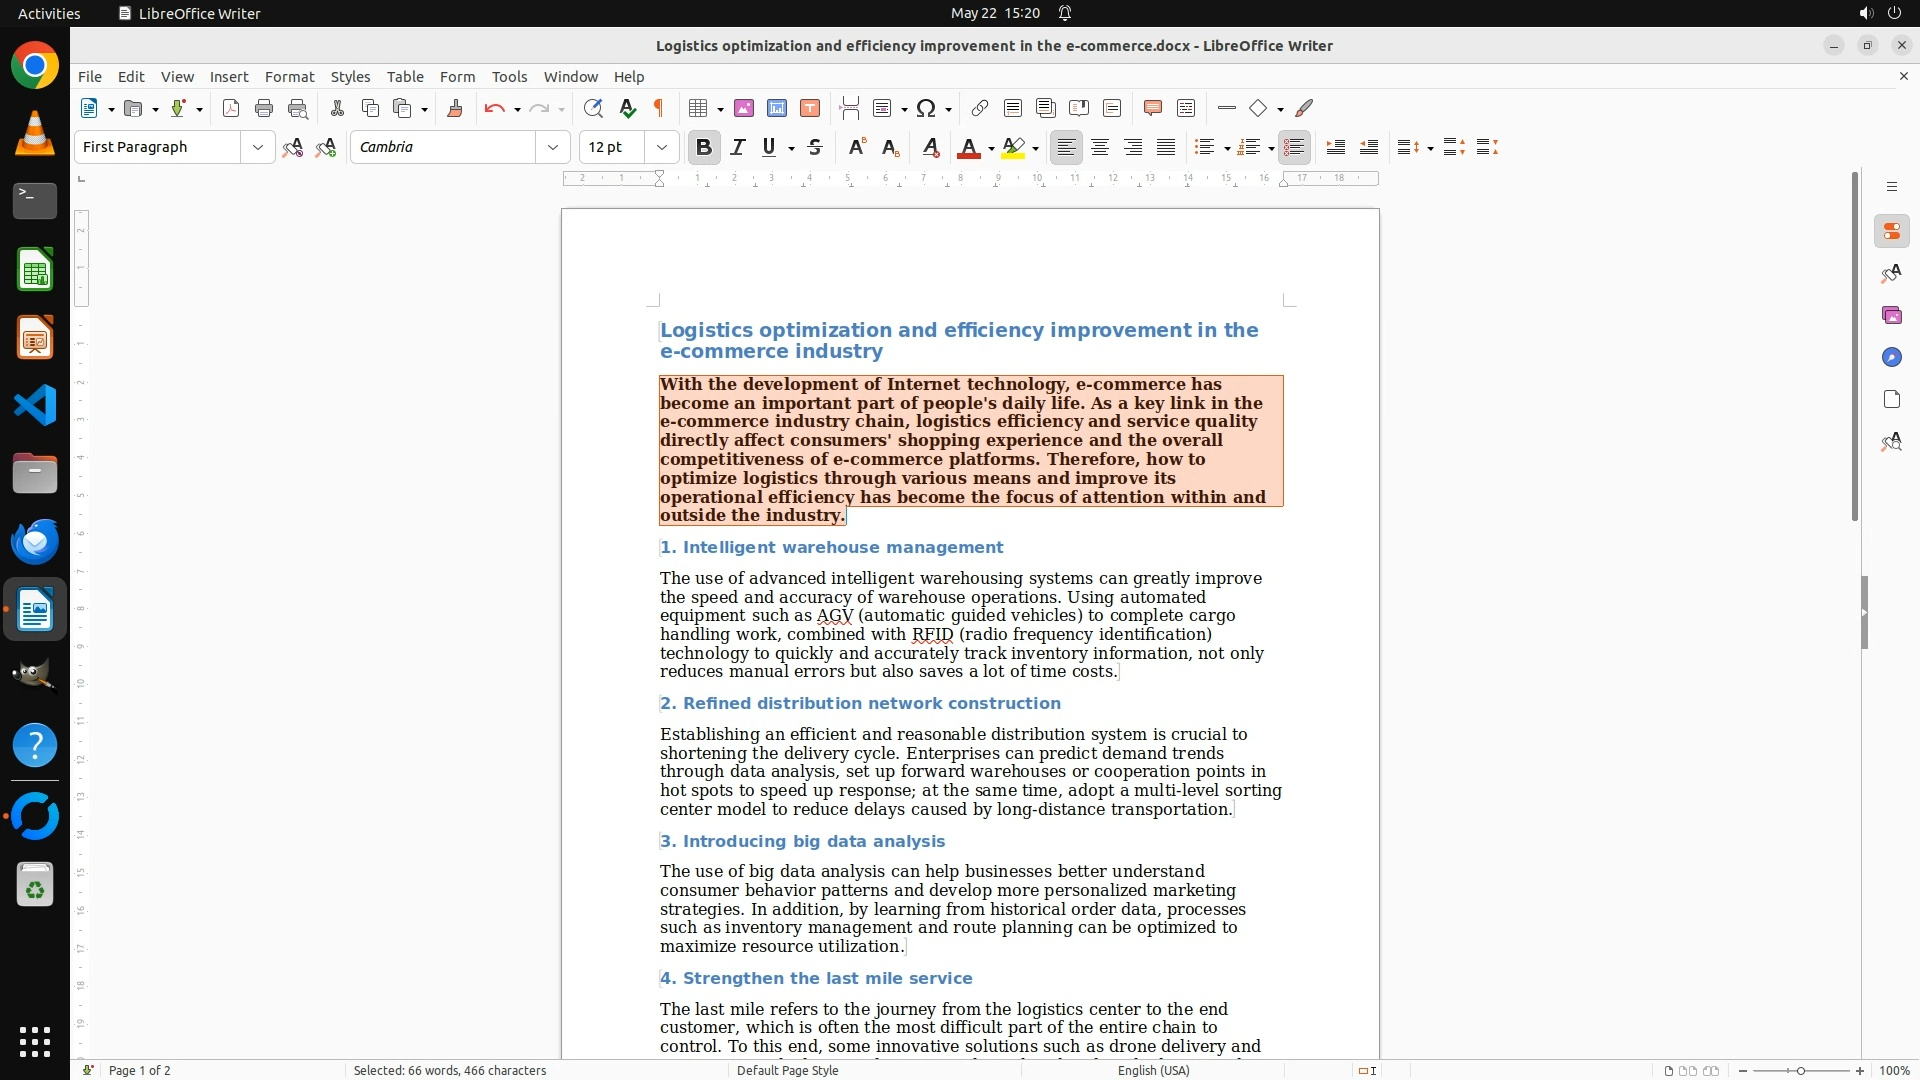Open Find and Replace icon
This screenshot has height=1080, width=1920.
click(593, 108)
